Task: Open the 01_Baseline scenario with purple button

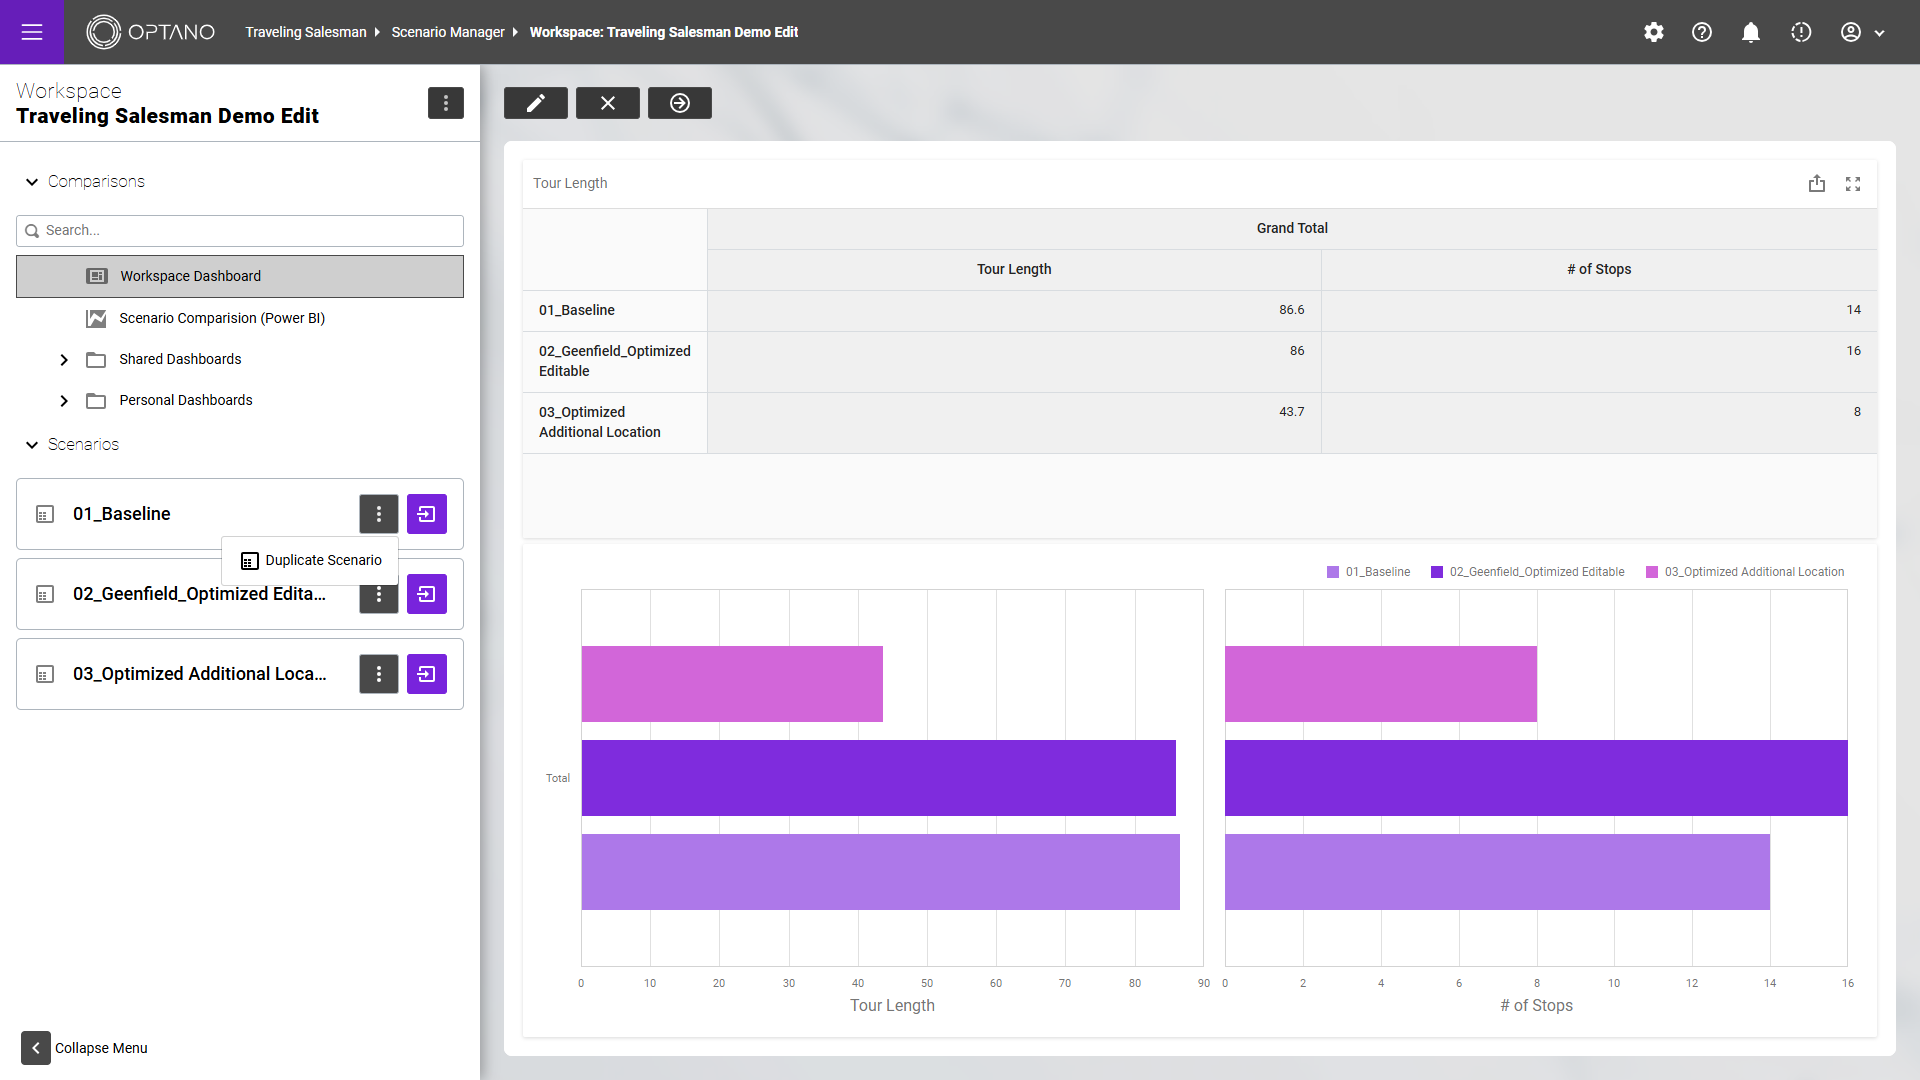Action: pos(427,514)
